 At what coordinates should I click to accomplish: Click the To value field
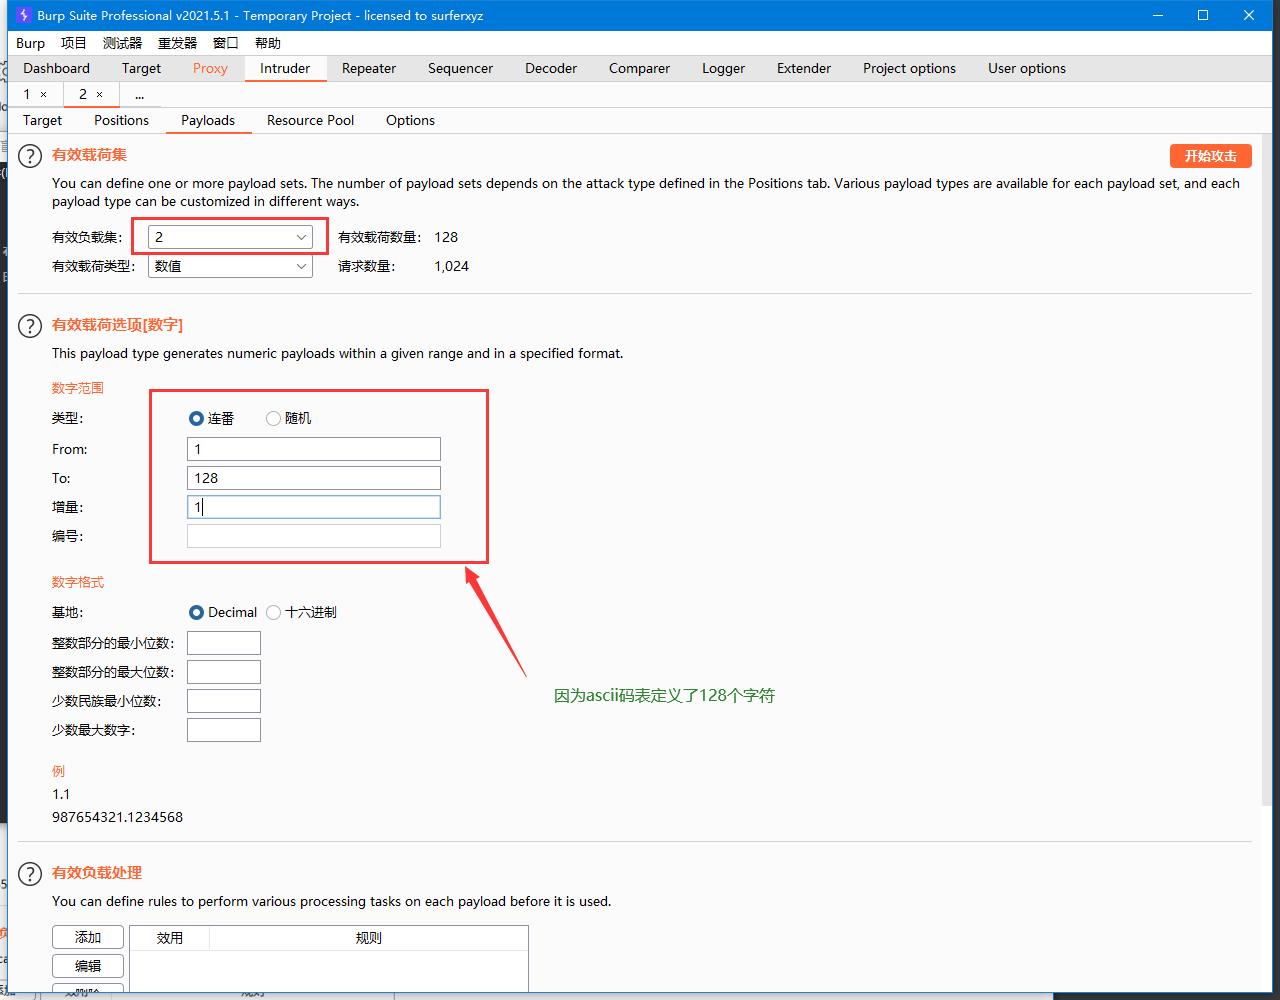point(314,478)
